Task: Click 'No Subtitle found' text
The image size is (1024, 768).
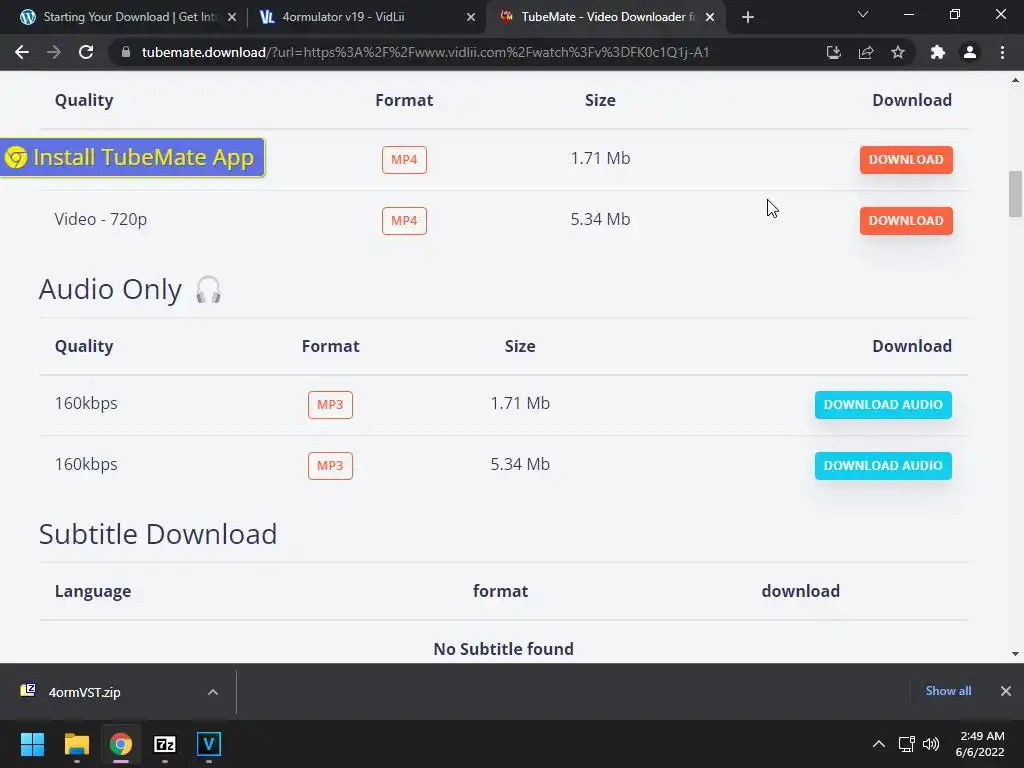Action: pyautogui.click(x=504, y=648)
